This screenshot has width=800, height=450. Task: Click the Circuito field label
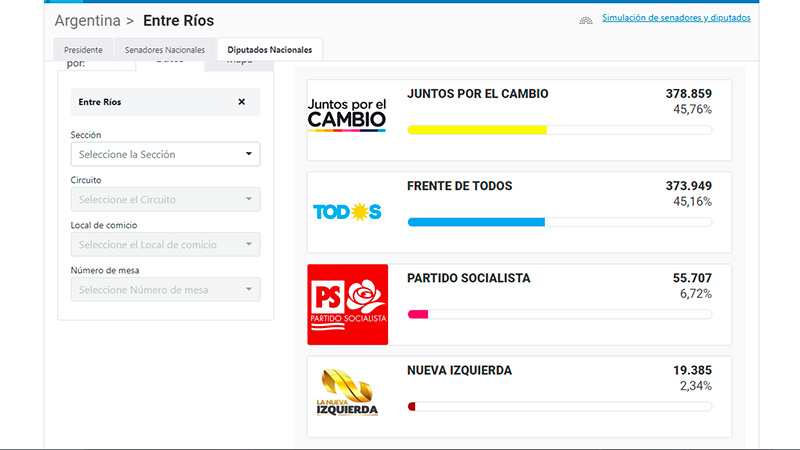tap(86, 180)
